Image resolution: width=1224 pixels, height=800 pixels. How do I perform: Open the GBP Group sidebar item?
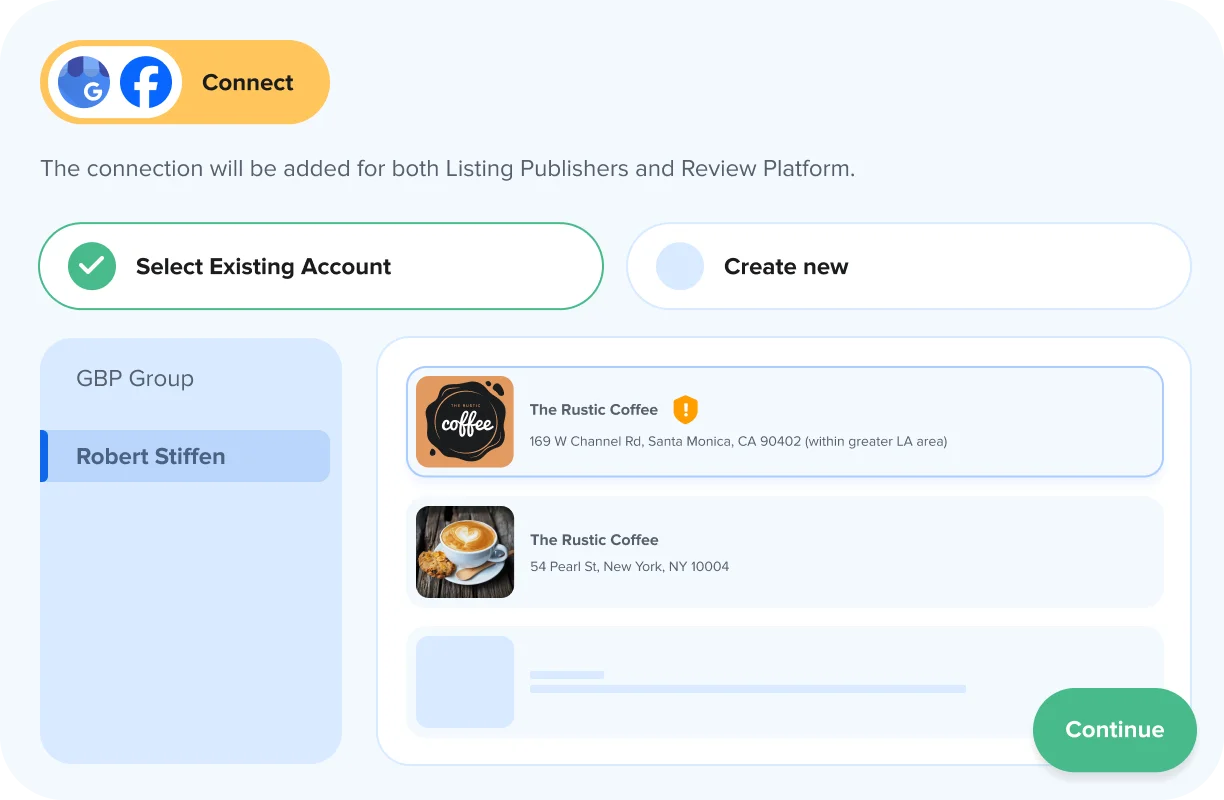tap(135, 379)
